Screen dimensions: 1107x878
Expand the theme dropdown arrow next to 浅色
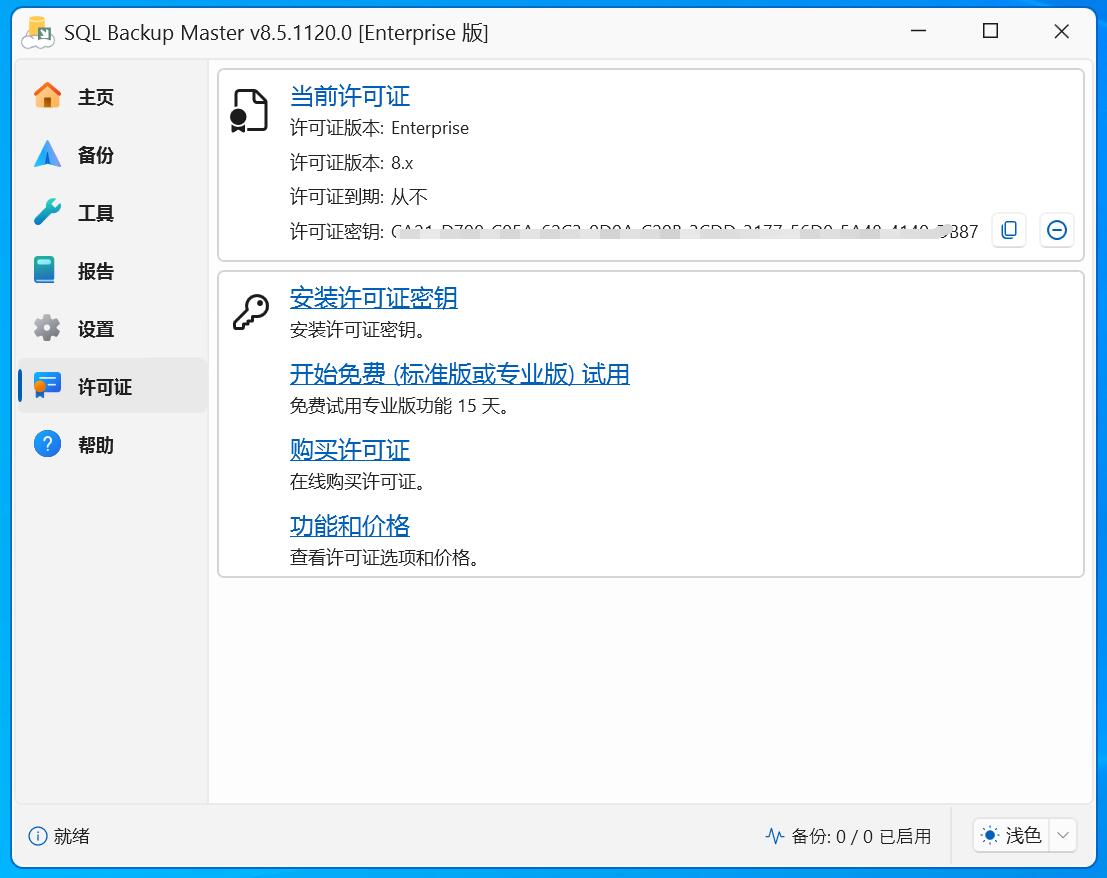click(1063, 836)
